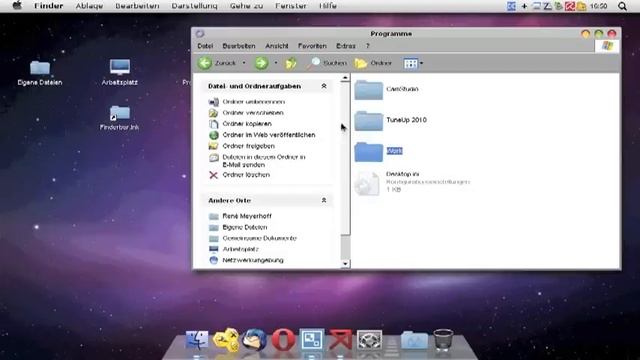The height and width of the screenshot is (360, 640).
Task: Open the folder stack in dock
Action: pyautogui.click(x=414, y=340)
